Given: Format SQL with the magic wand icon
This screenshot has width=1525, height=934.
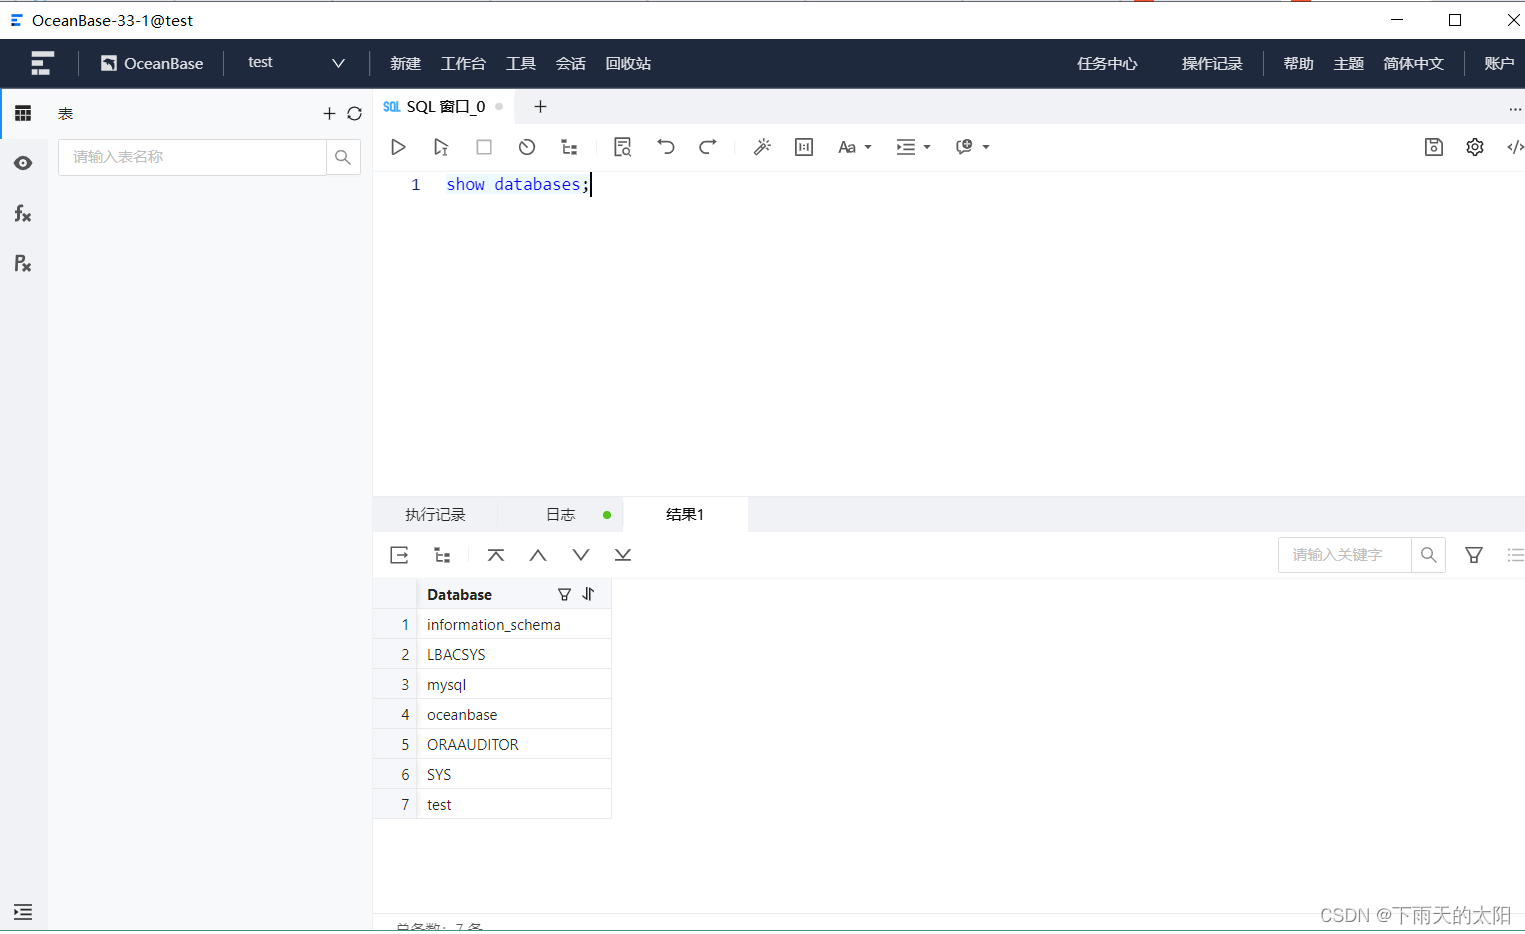Looking at the screenshot, I should click(x=762, y=147).
